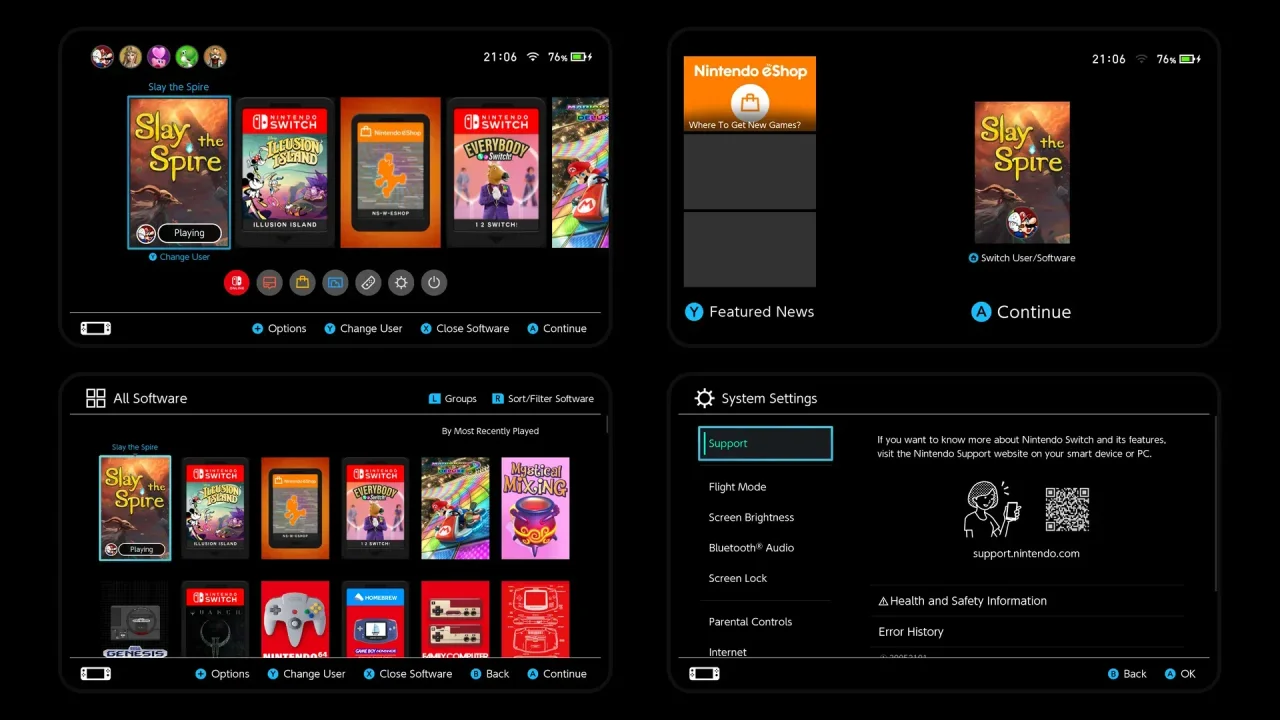Click the support QR code in System Settings
Viewport: 1280px width, 720px height.
1067,509
